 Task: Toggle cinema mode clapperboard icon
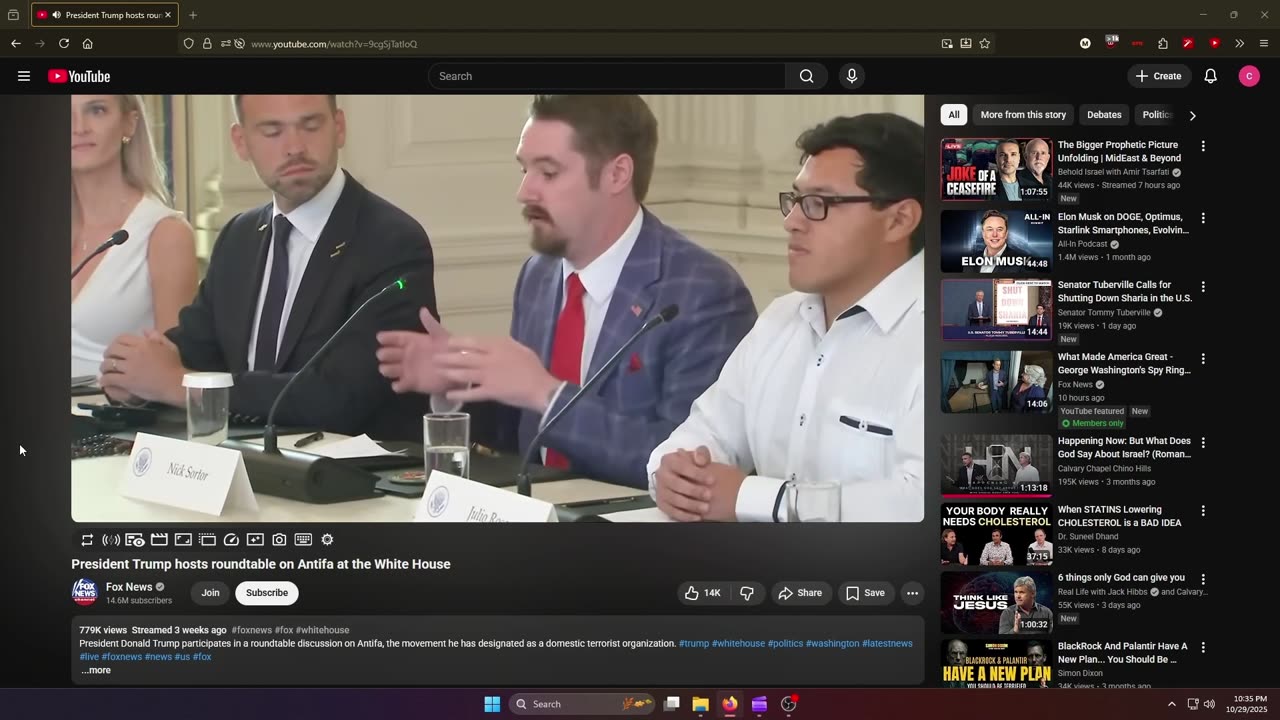pyautogui.click(x=159, y=540)
